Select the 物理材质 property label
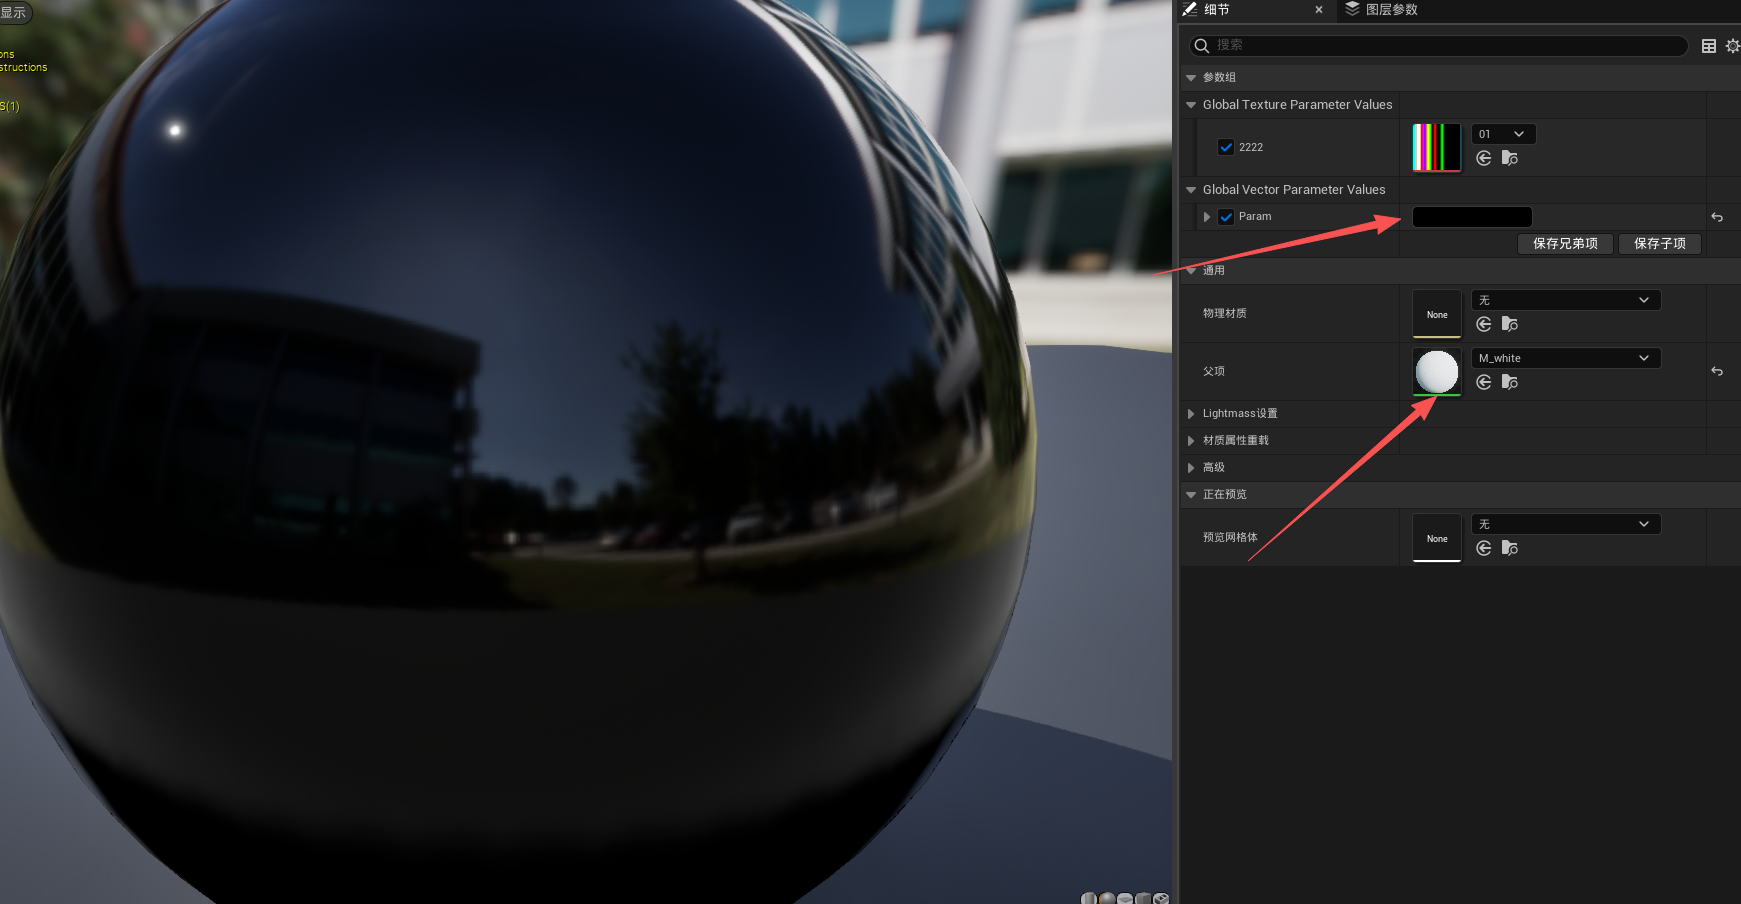 click(1225, 314)
